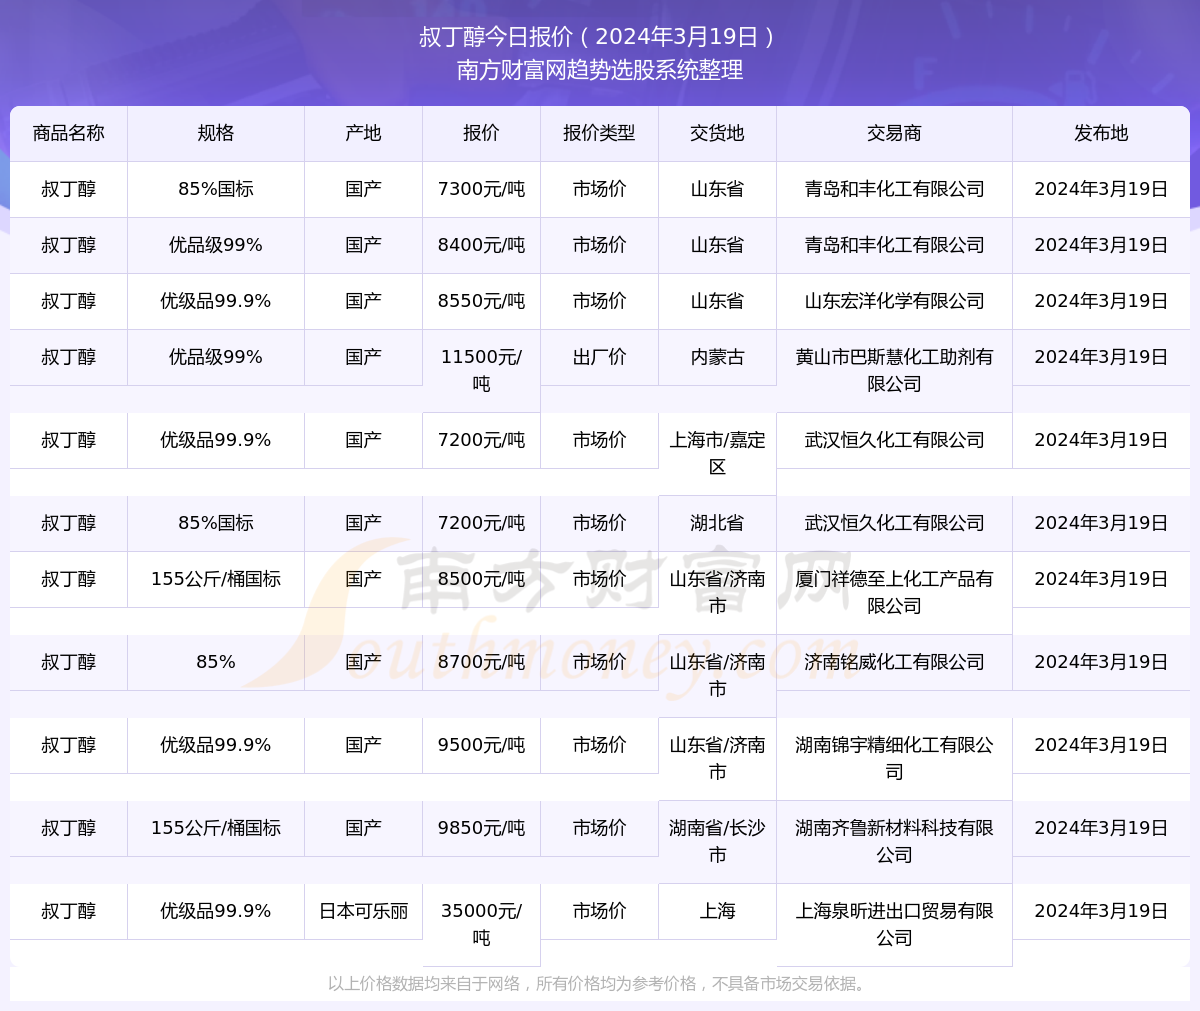Click delivery place 湖南省/长沙市
Screen dimensions: 1200x1011
tap(717, 841)
